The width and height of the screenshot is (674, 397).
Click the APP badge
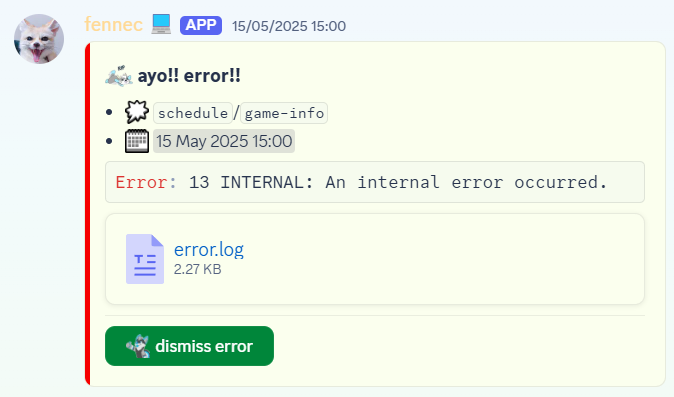[201, 25]
